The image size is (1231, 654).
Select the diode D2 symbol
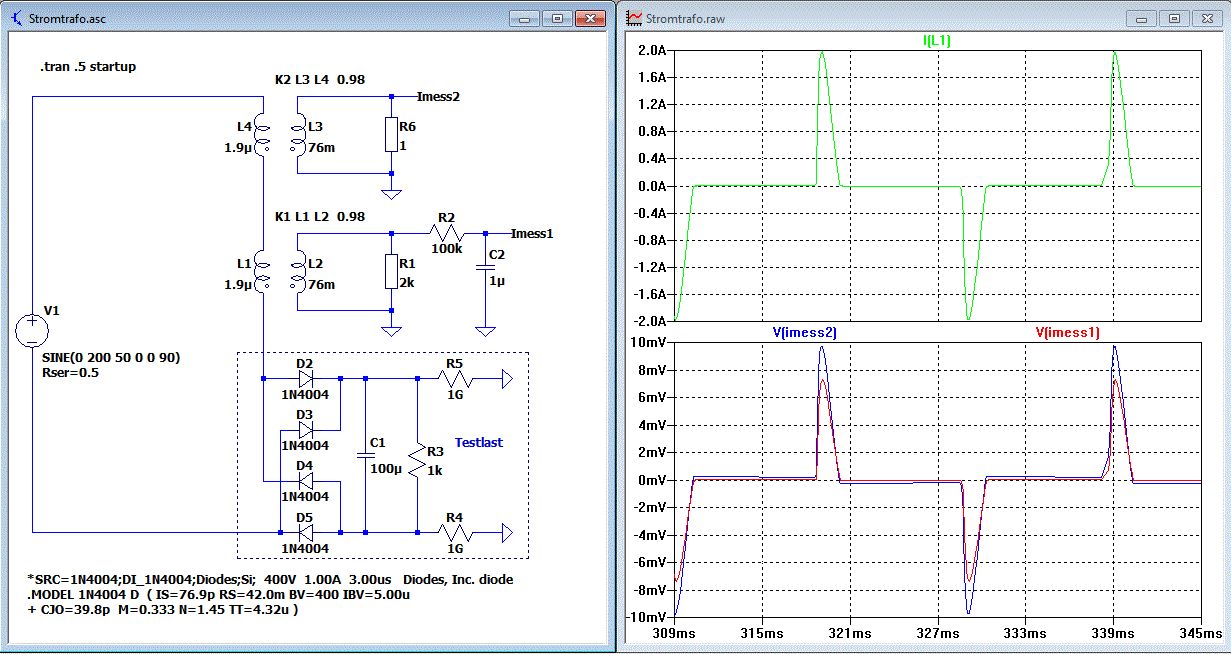click(x=303, y=379)
